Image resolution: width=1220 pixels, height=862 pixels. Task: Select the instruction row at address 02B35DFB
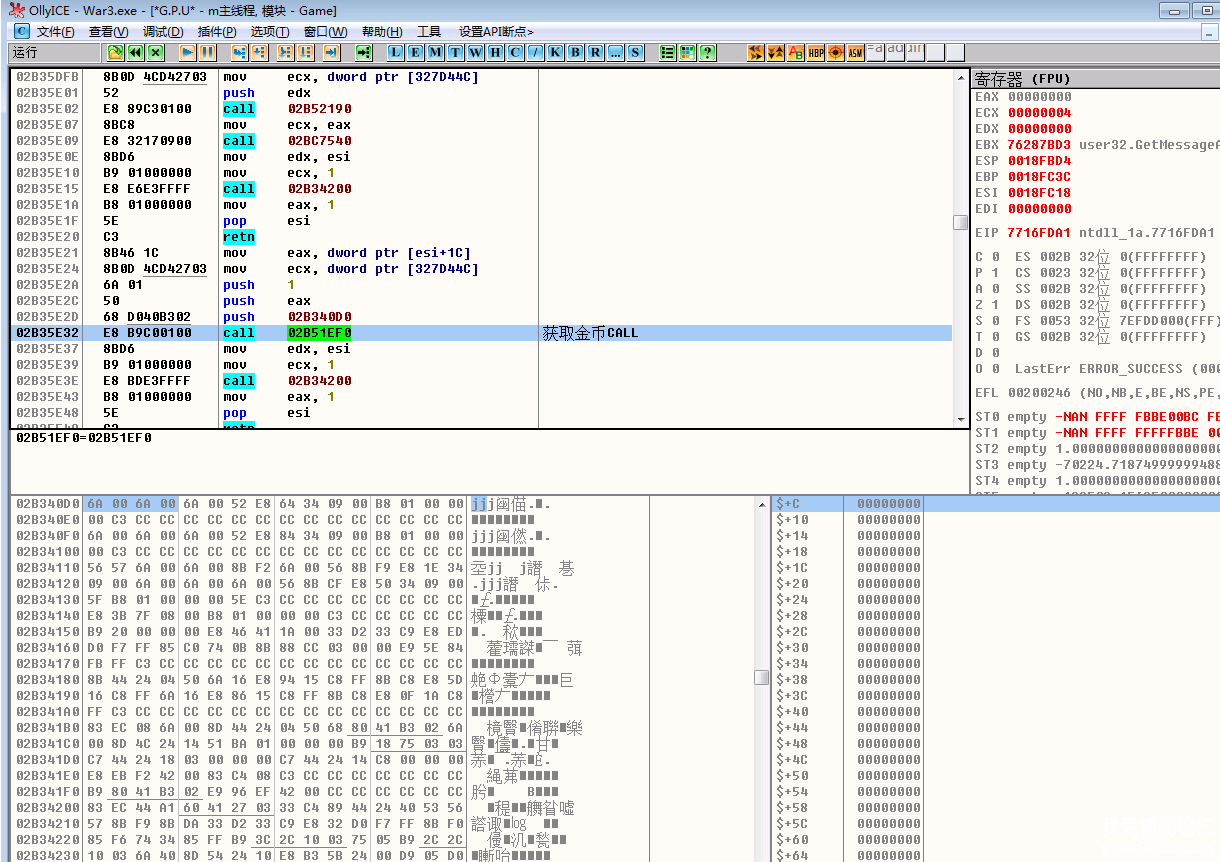[x=481, y=77]
